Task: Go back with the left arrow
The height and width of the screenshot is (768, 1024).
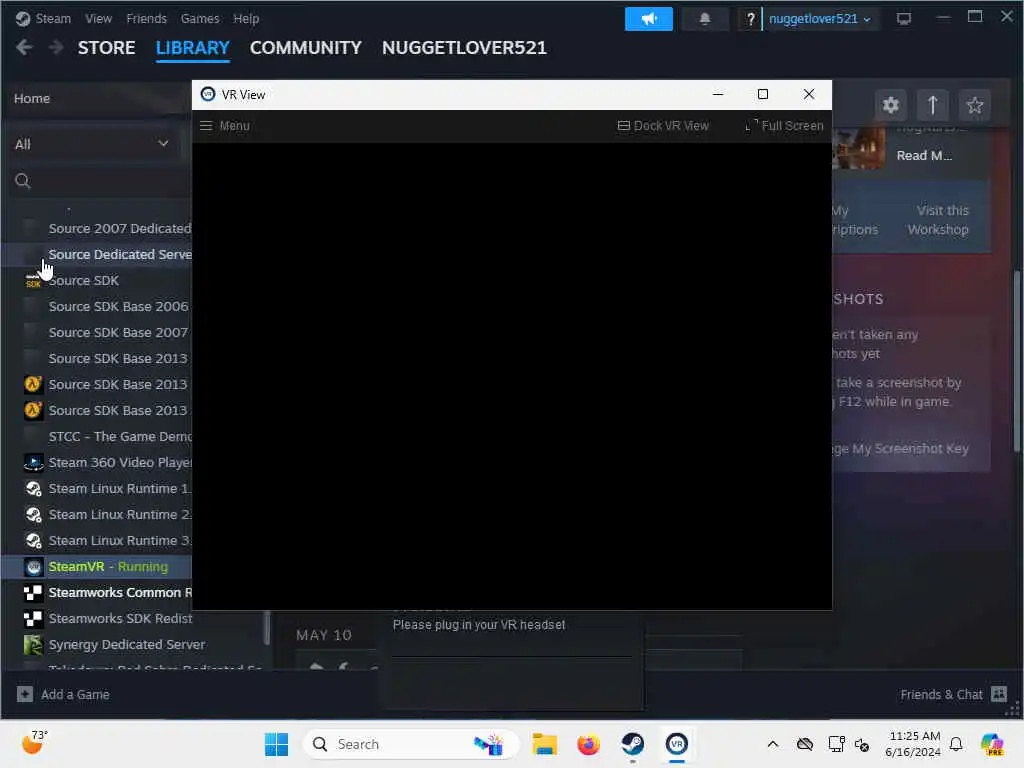Action: point(24,47)
